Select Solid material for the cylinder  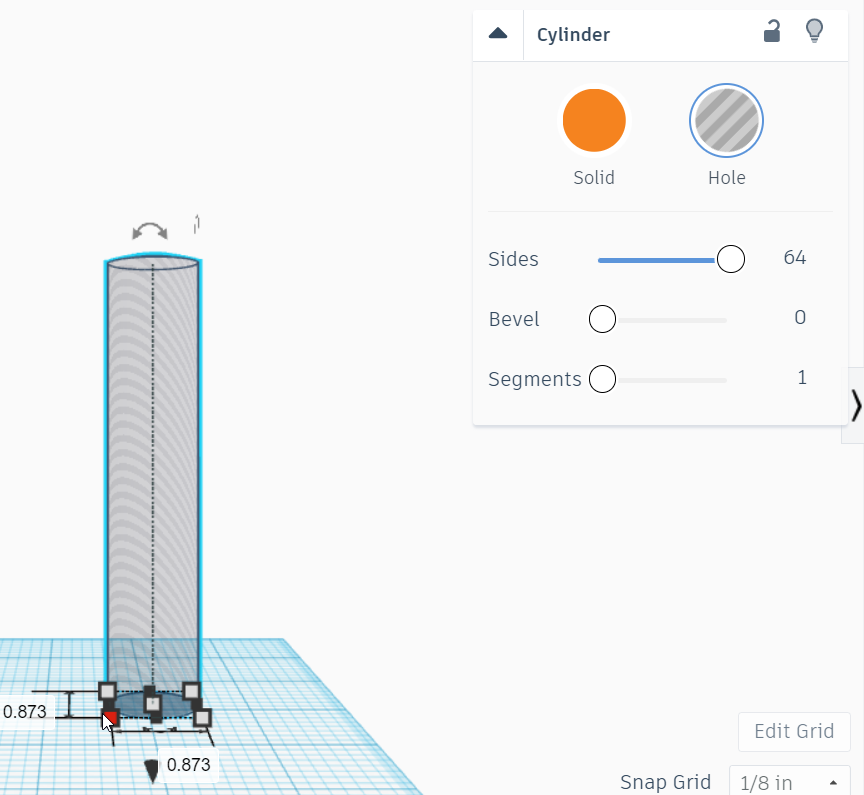[594, 119]
